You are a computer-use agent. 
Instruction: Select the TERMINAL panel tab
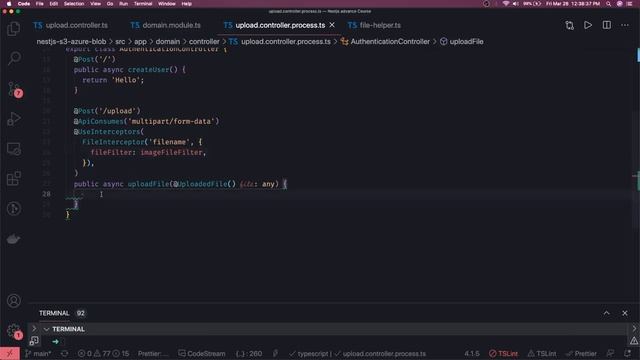pyautogui.click(x=54, y=313)
